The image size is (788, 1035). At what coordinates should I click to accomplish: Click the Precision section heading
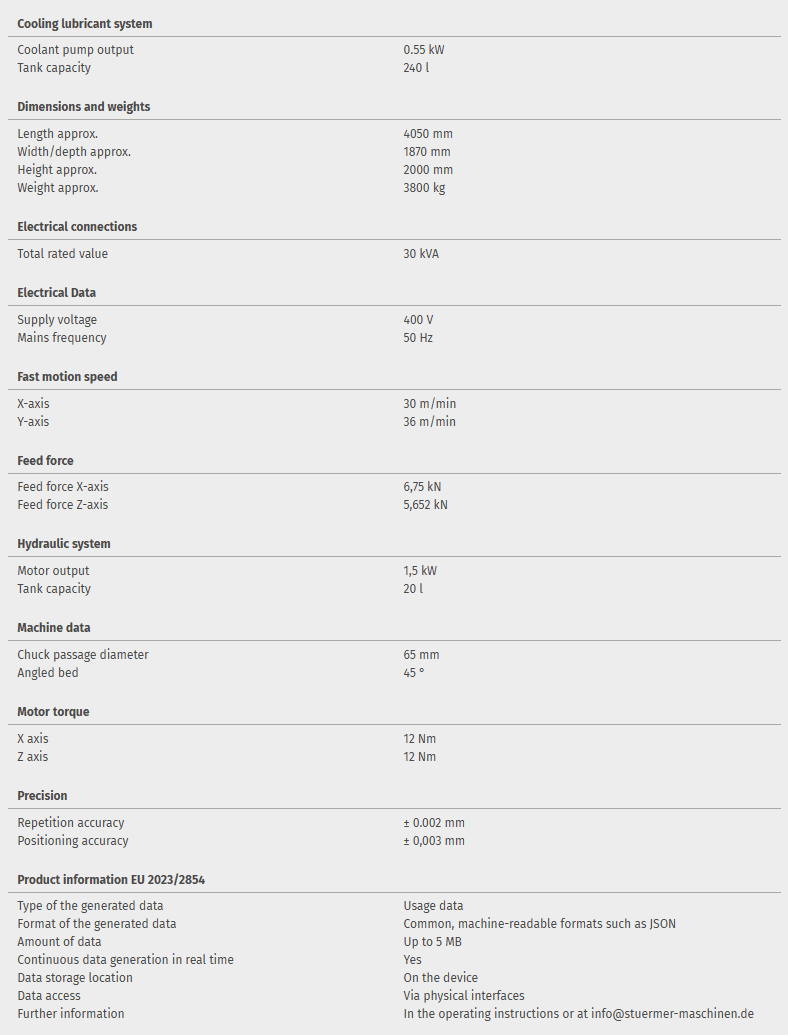click(42, 796)
